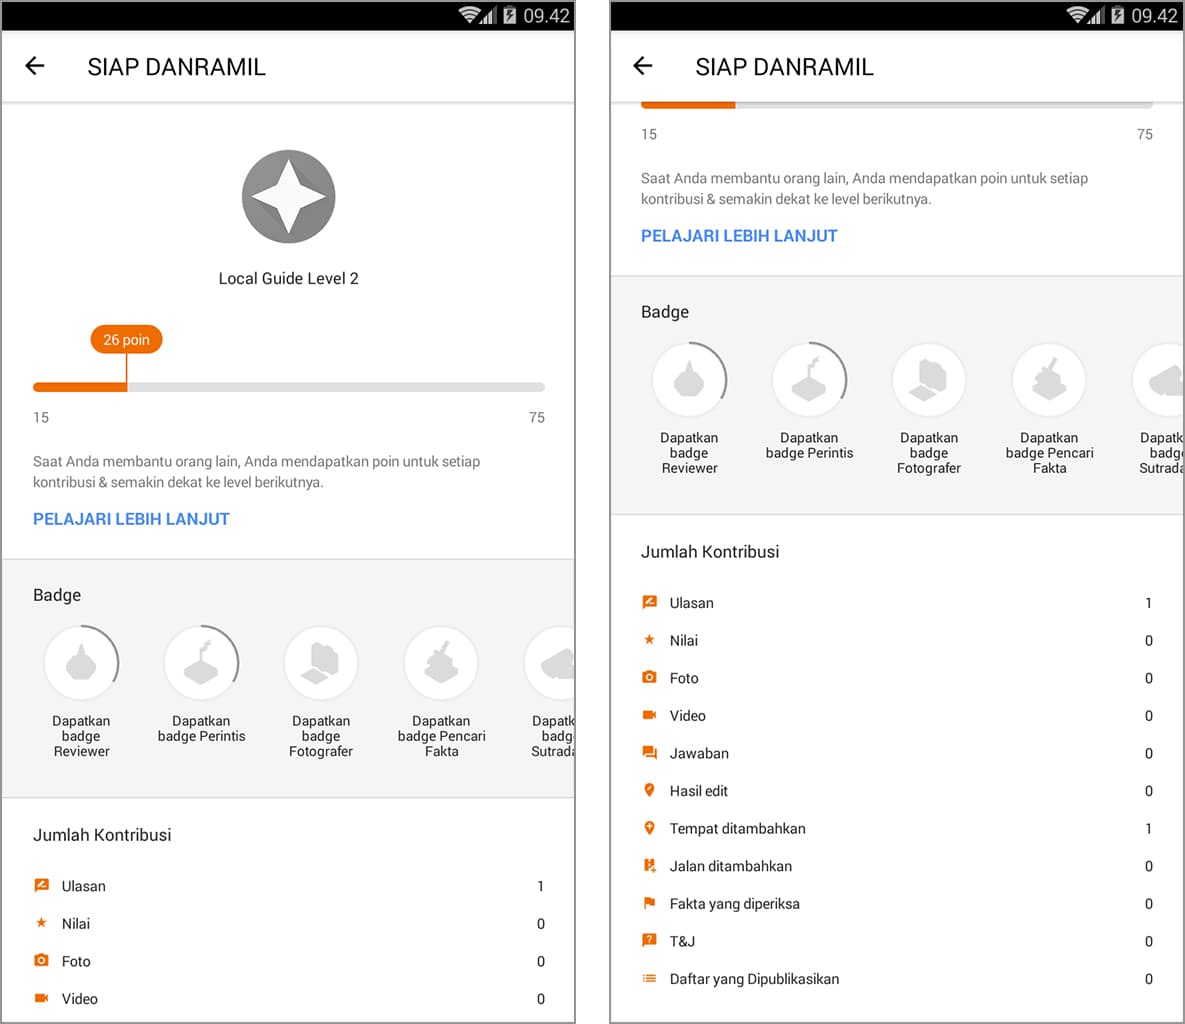1185x1024 pixels.
Task: Select Nilai text in right screen
Action: [x=684, y=641]
